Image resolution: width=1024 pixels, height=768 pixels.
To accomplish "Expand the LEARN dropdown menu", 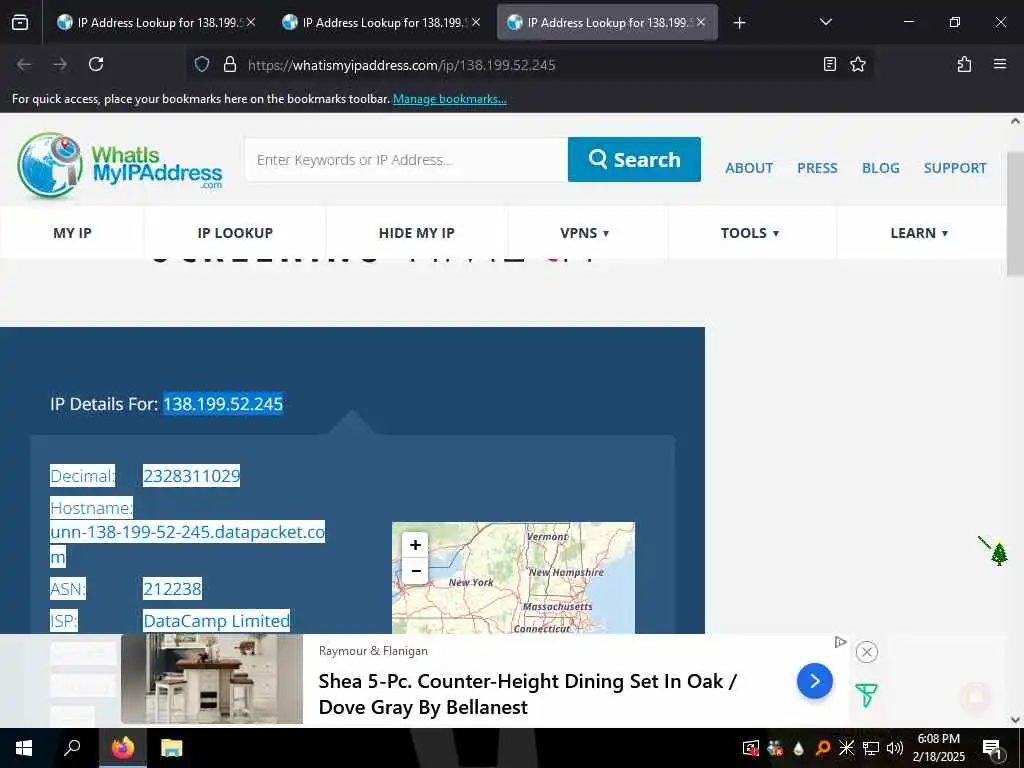I will pos(919,233).
